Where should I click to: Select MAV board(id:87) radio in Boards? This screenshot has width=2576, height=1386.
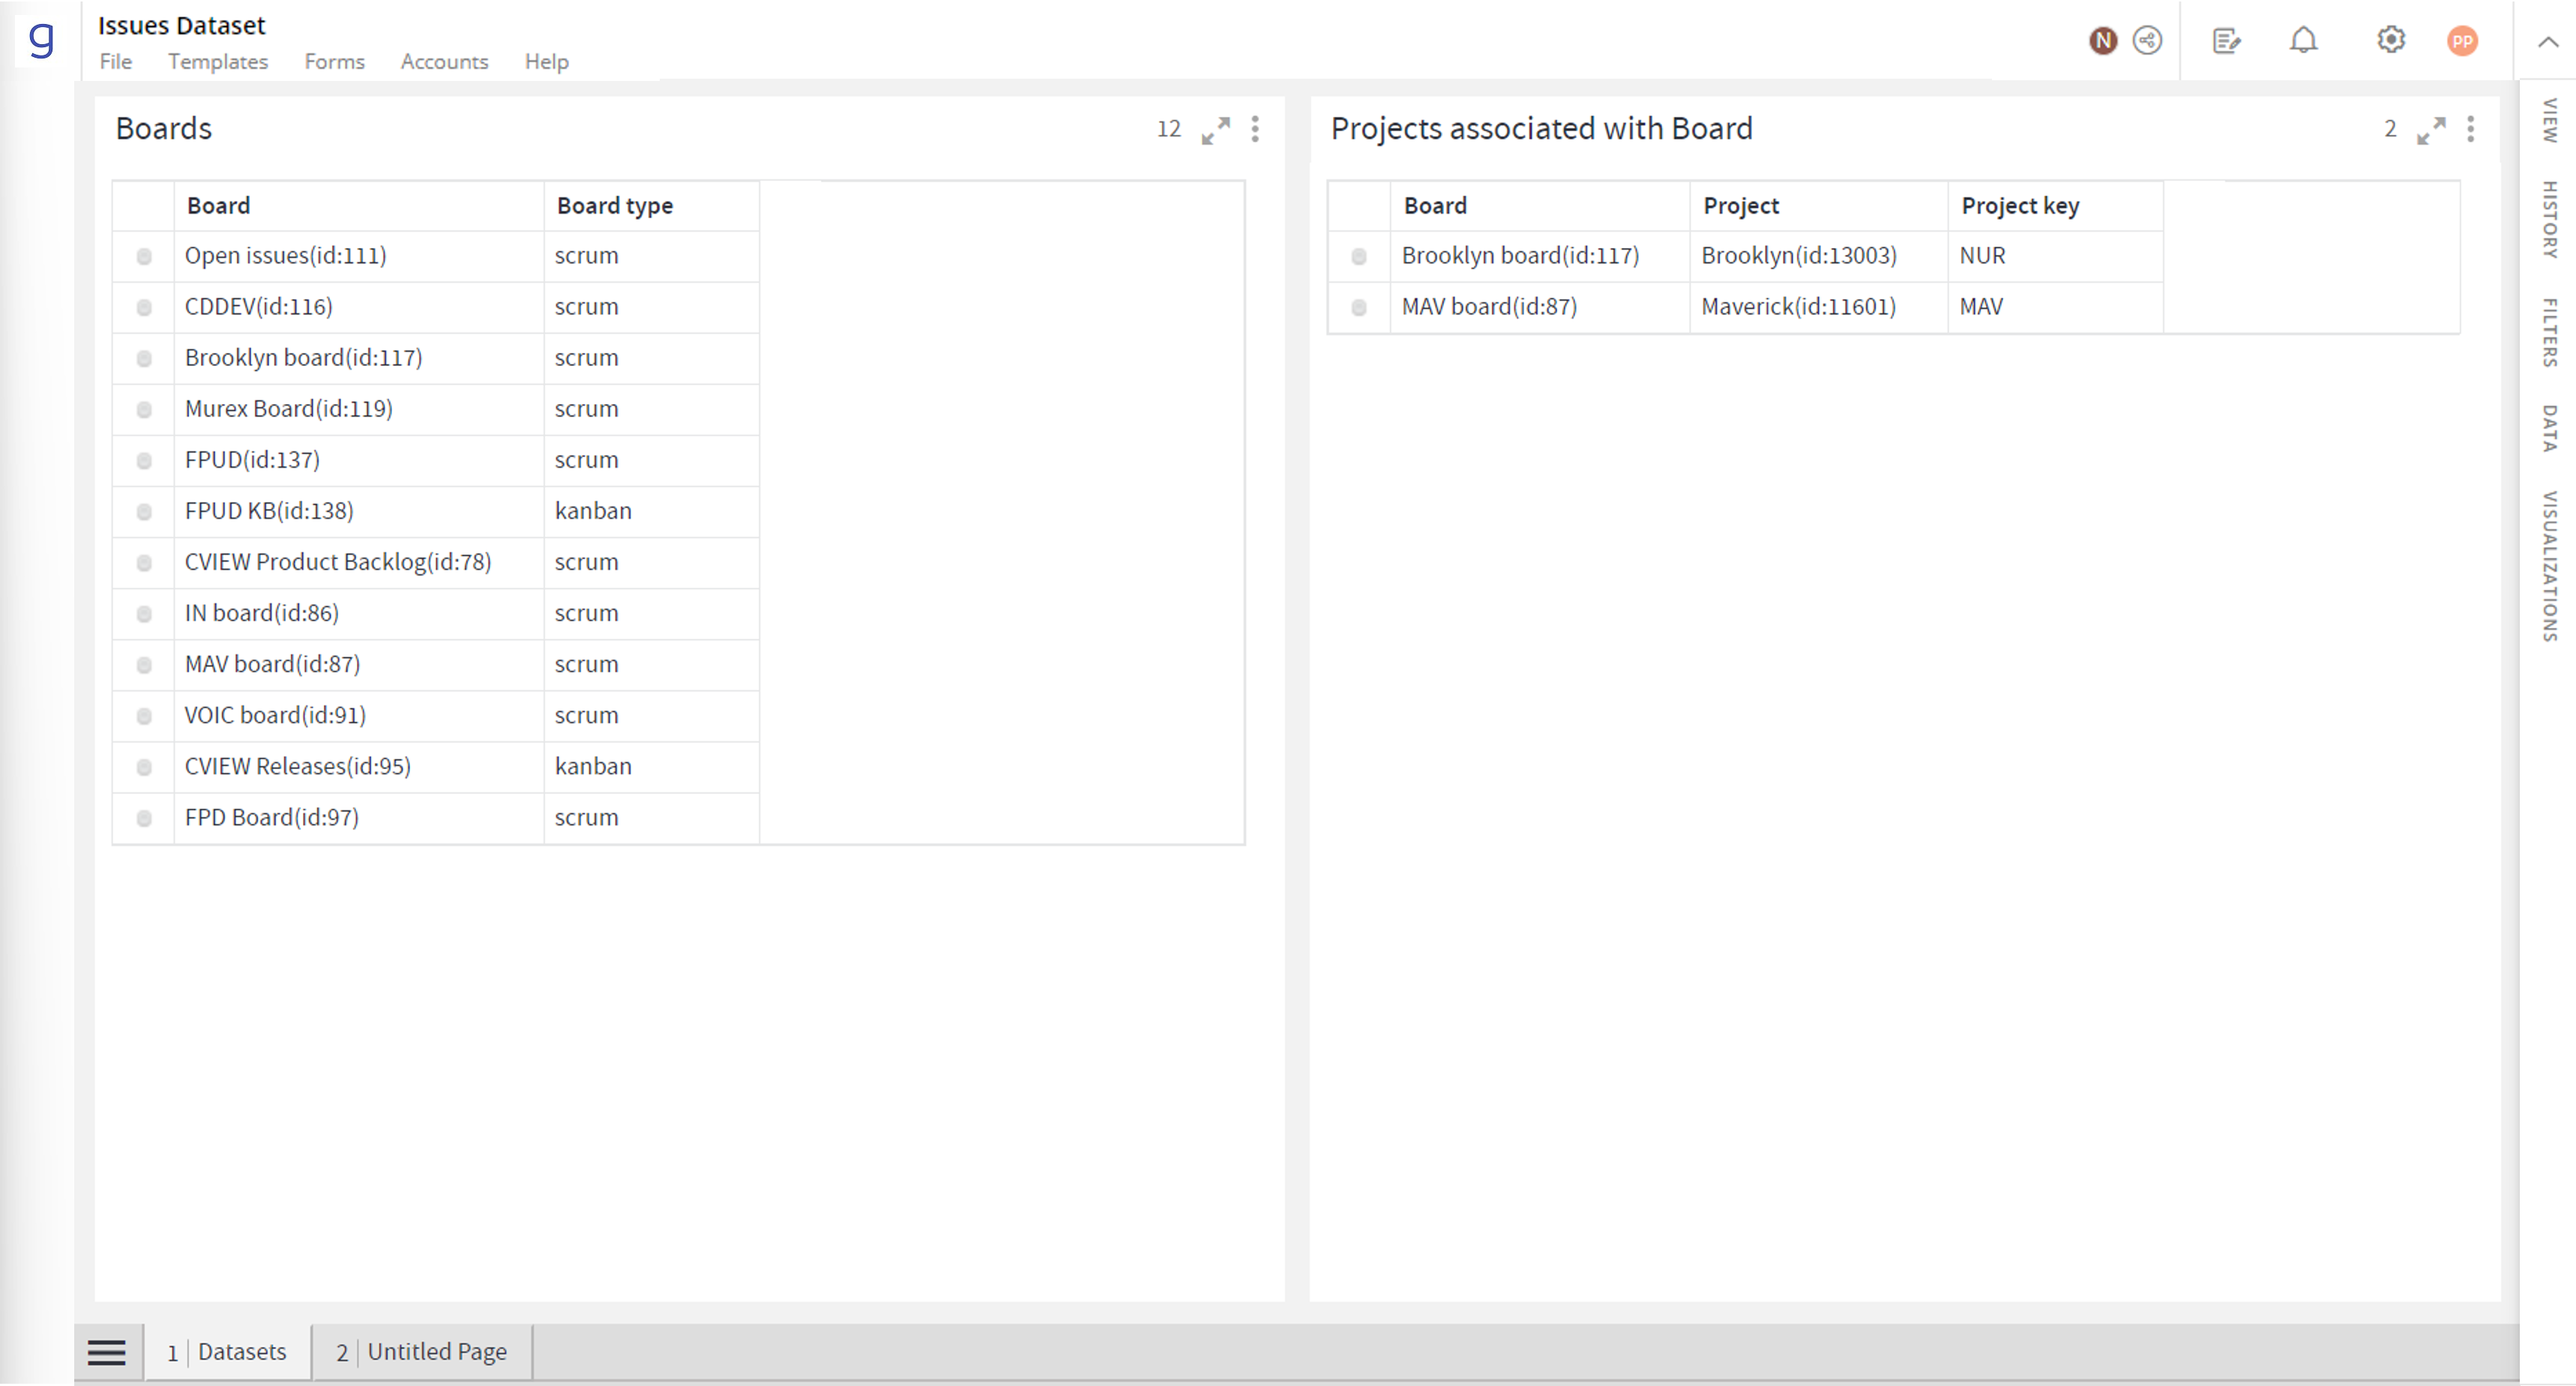(x=144, y=665)
